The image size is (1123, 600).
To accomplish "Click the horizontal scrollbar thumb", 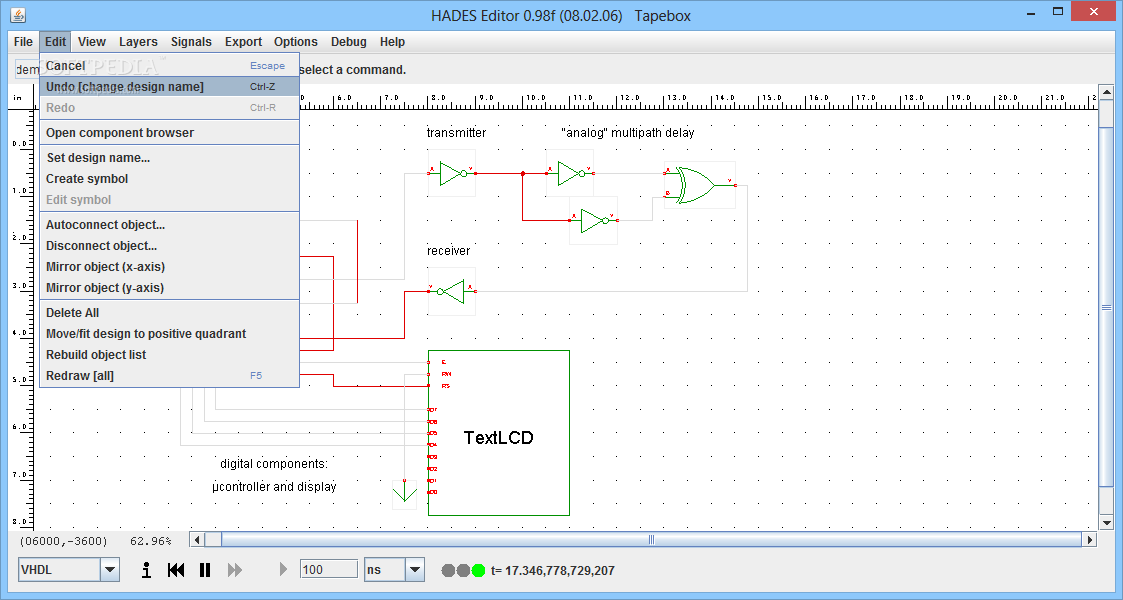I will [x=651, y=540].
